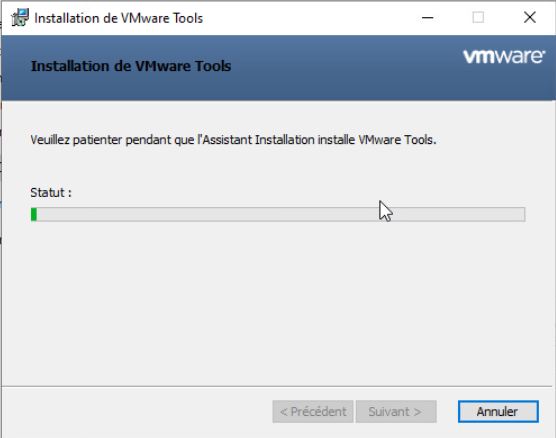
Task: Click empty title bar space before minimize button
Action: click(308, 17)
